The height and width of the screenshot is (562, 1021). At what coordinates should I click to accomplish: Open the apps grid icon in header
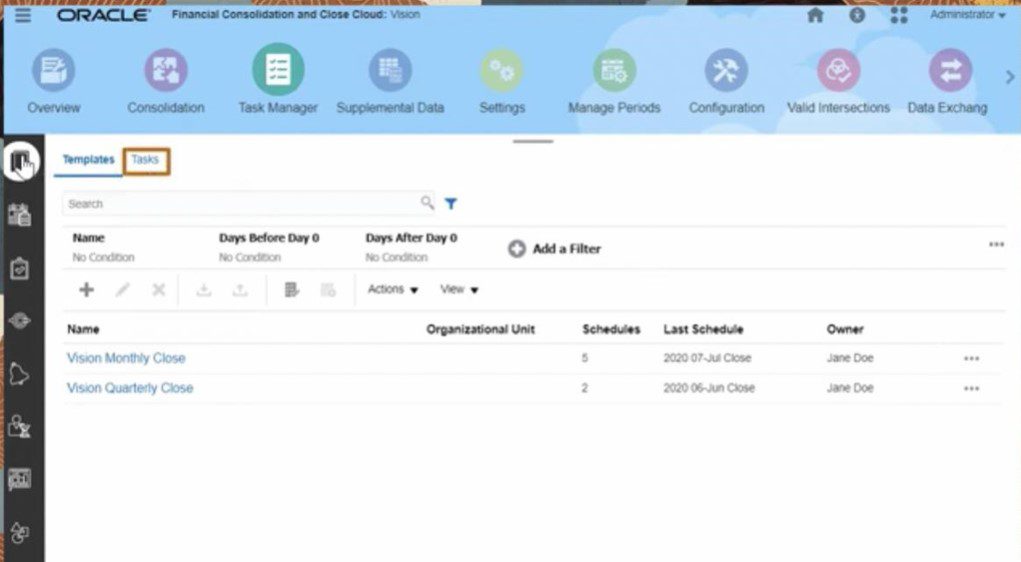click(899, 14)
